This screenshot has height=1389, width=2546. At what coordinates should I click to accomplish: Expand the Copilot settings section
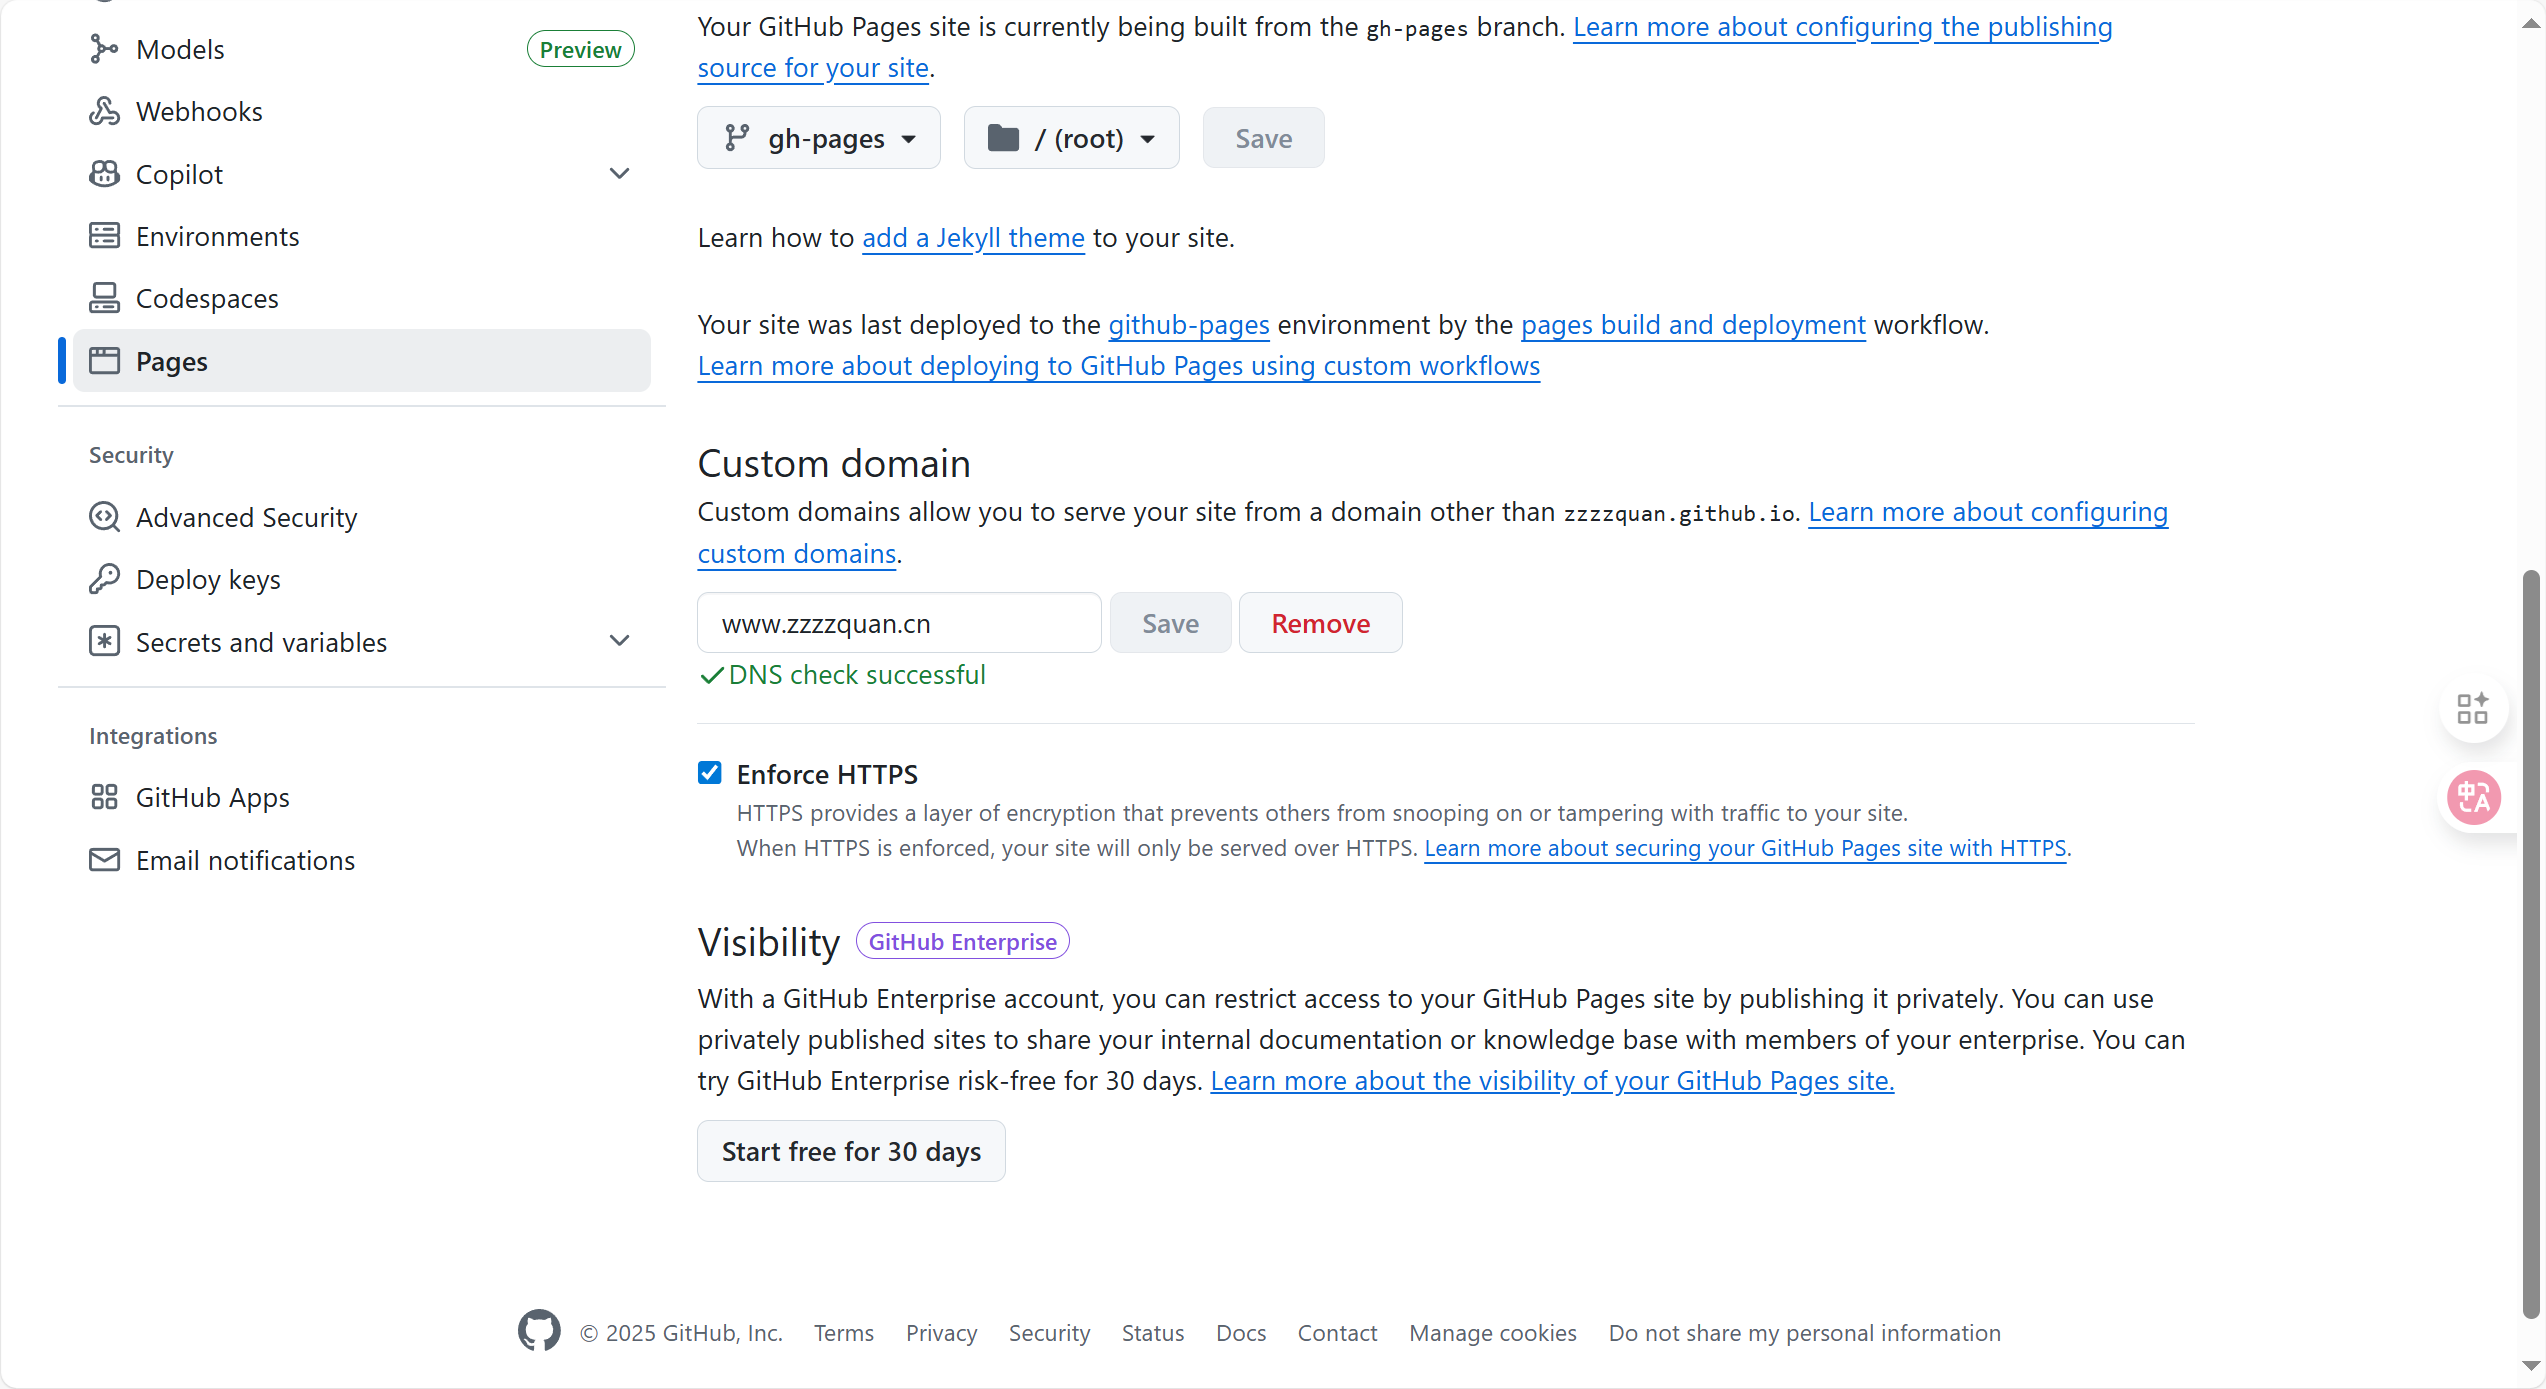tap(619, 174)
